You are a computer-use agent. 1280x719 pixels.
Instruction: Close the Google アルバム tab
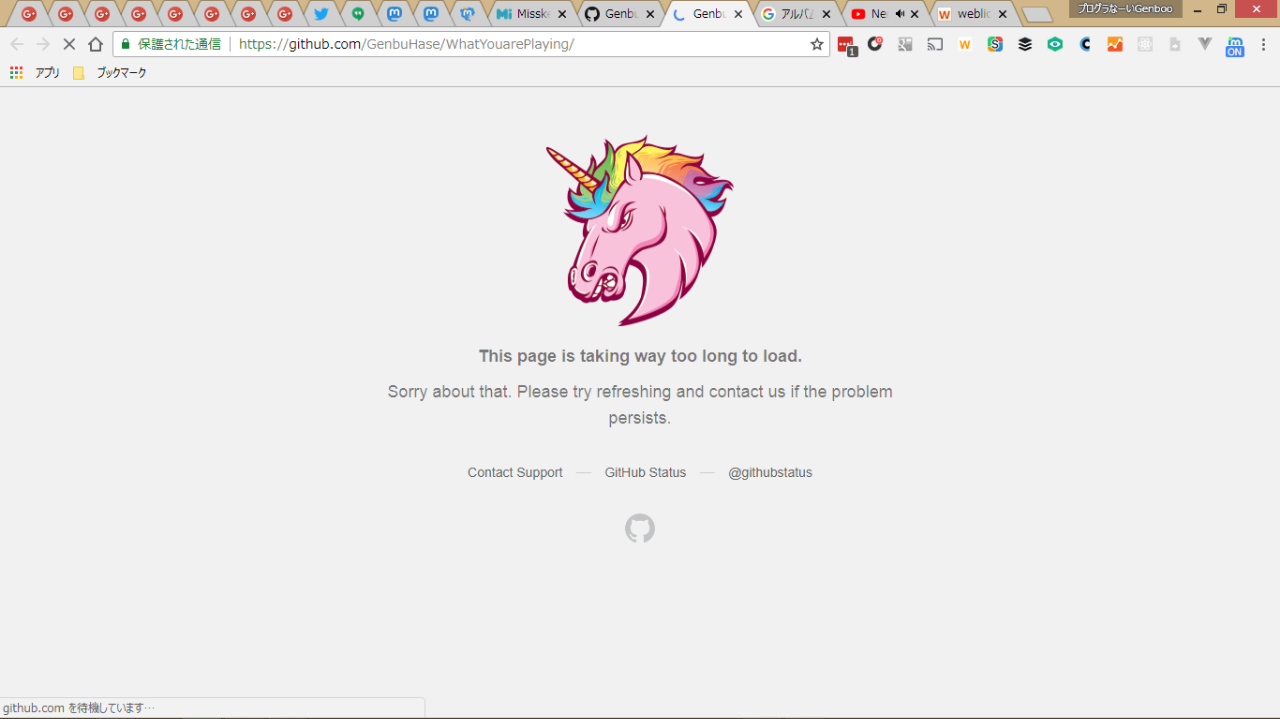click(826, 14)
